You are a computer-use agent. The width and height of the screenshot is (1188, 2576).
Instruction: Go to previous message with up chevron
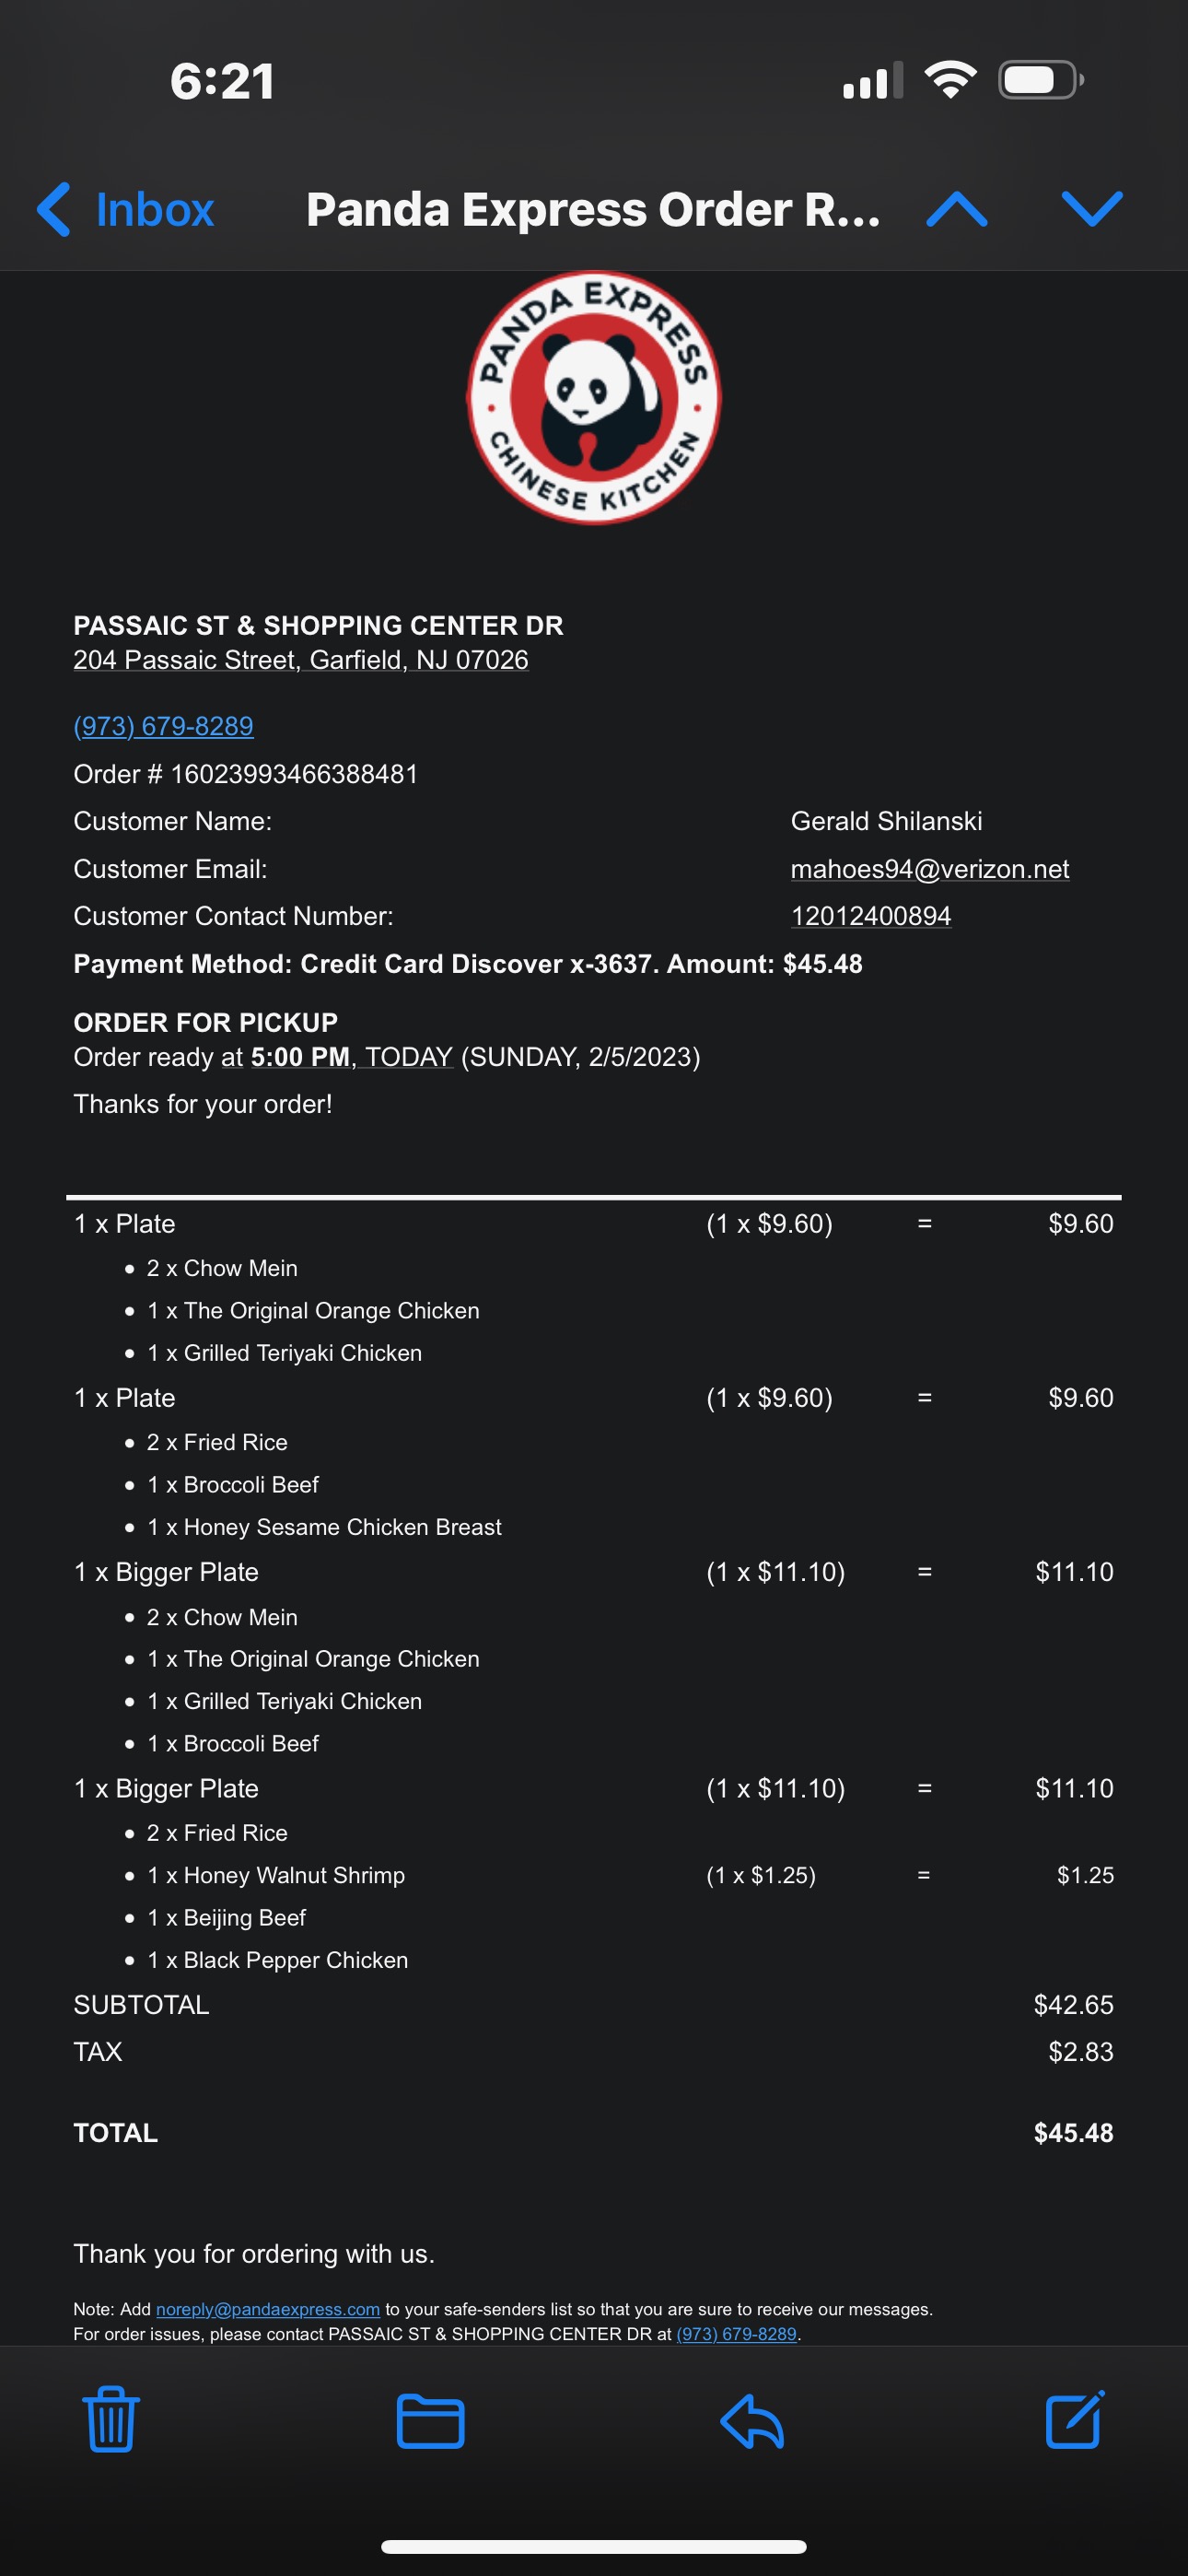(x=957, y=209)
